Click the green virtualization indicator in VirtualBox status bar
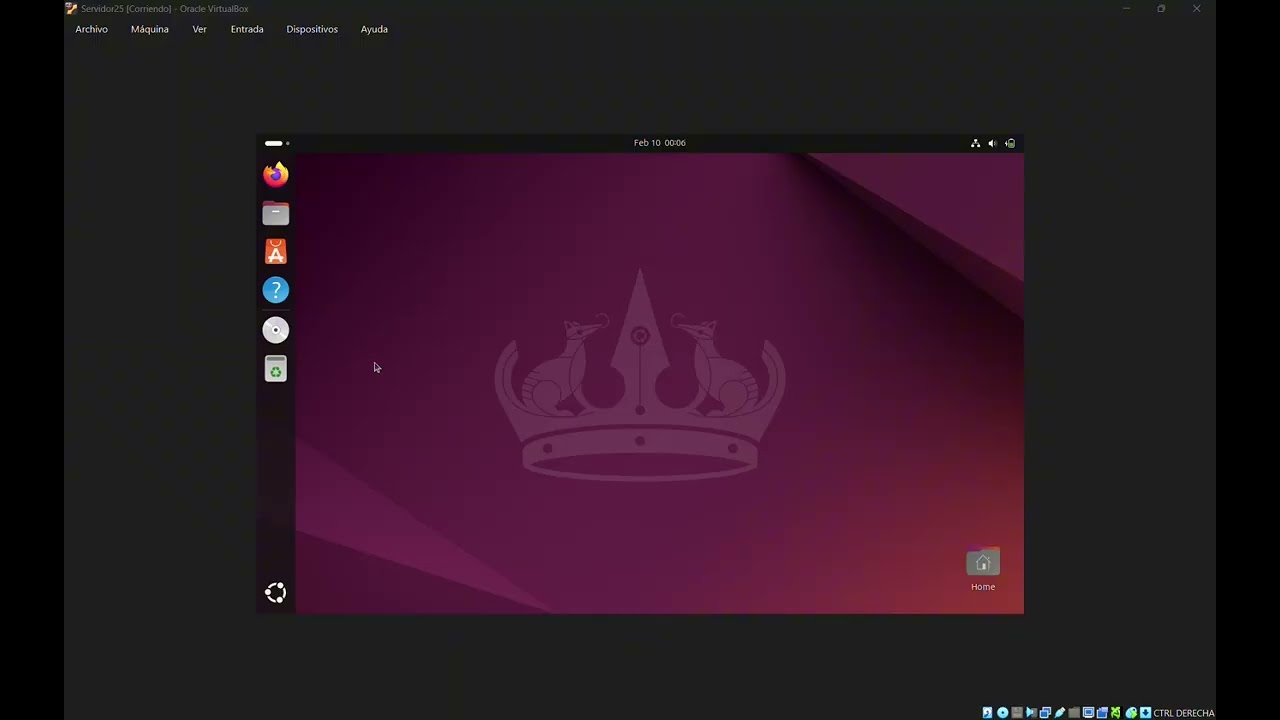Viewport: 1280px width, 720px height. point(1116,713)
